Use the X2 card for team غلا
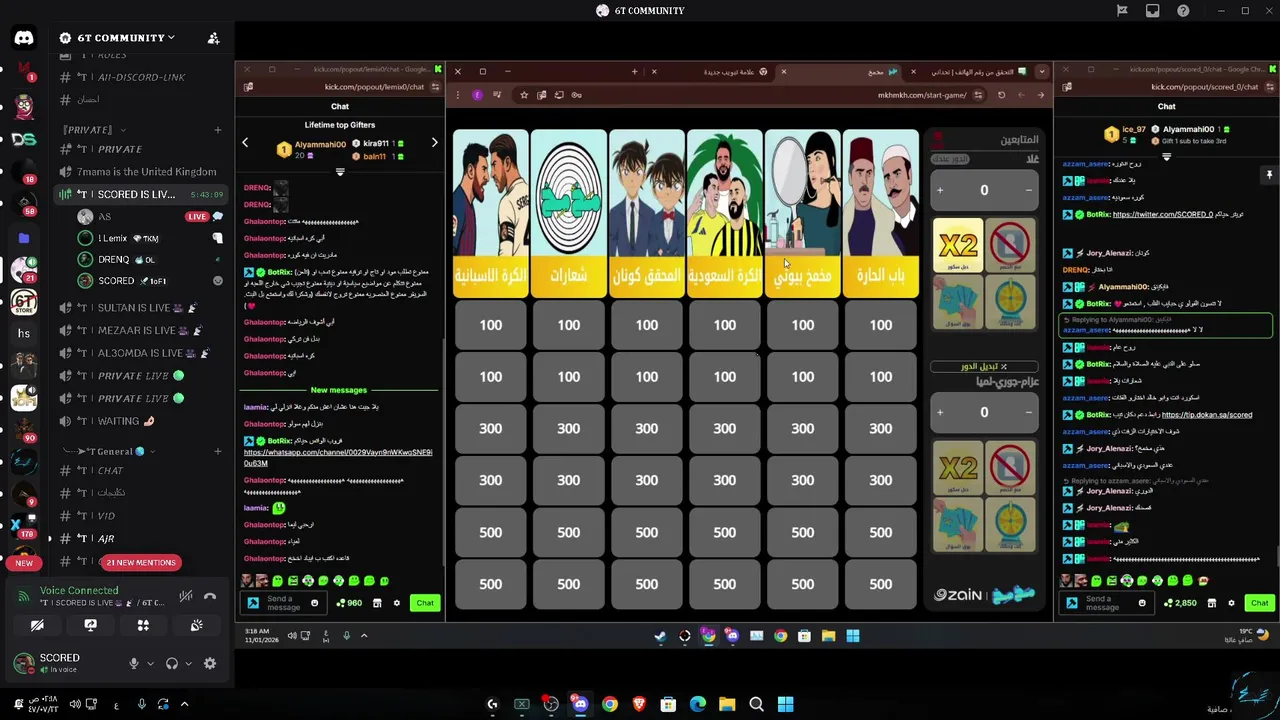 tap(958, 244)
